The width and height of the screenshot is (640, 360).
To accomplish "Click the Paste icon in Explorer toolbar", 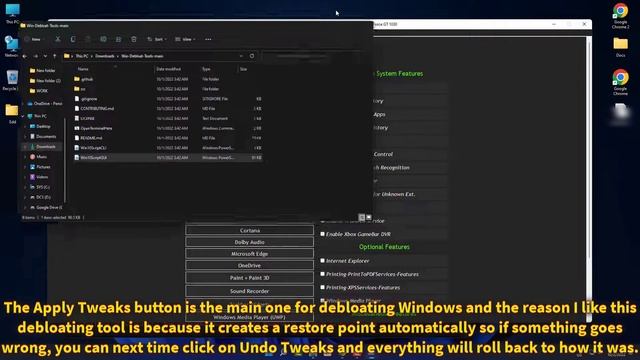I will click(x=88, y=39).
